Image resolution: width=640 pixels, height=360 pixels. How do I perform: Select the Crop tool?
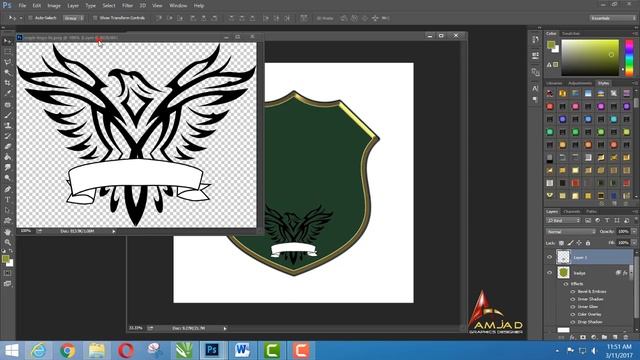pos(7,83)
